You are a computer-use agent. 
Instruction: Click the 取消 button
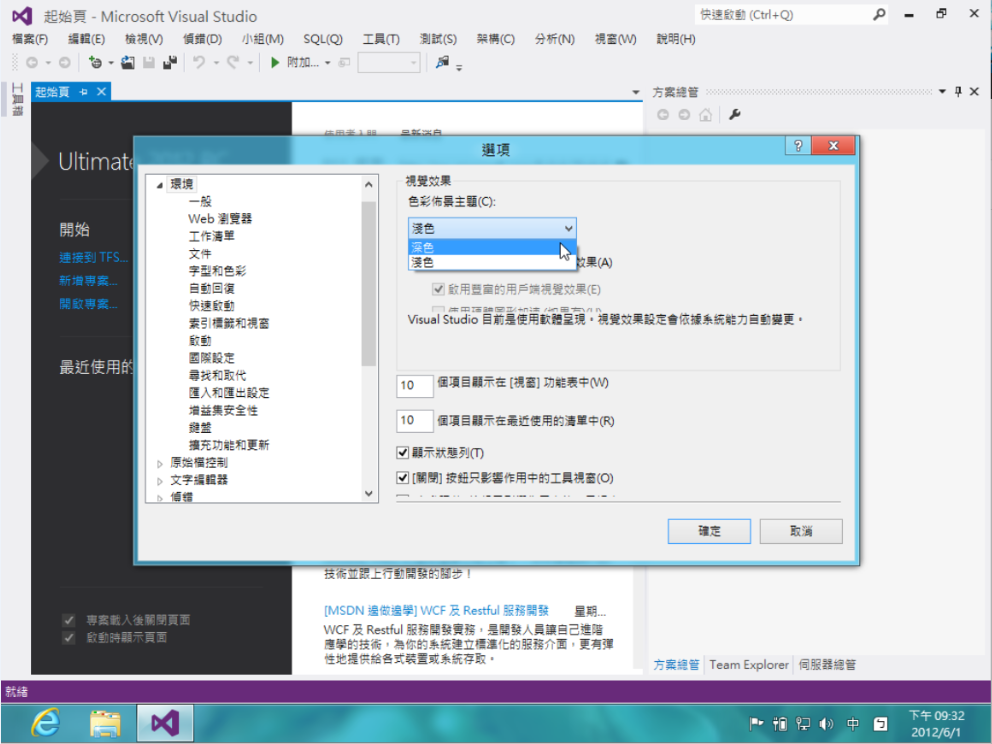pyautogui.click(x=801, y=531)
